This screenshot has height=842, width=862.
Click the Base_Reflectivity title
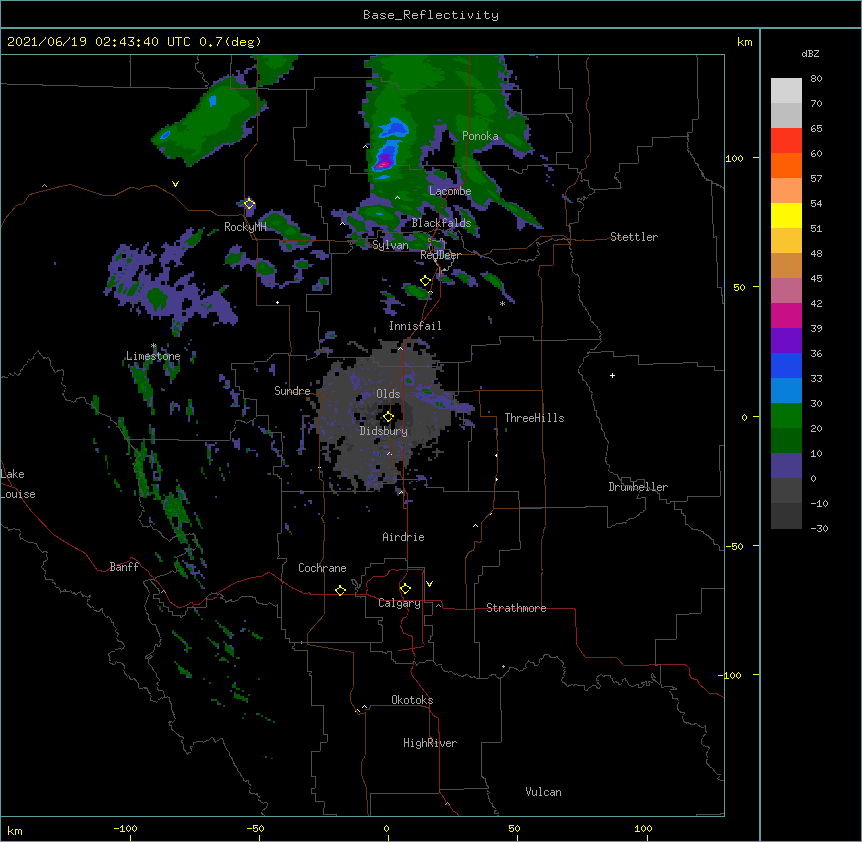pyautogui.click(x=431, y=15)
